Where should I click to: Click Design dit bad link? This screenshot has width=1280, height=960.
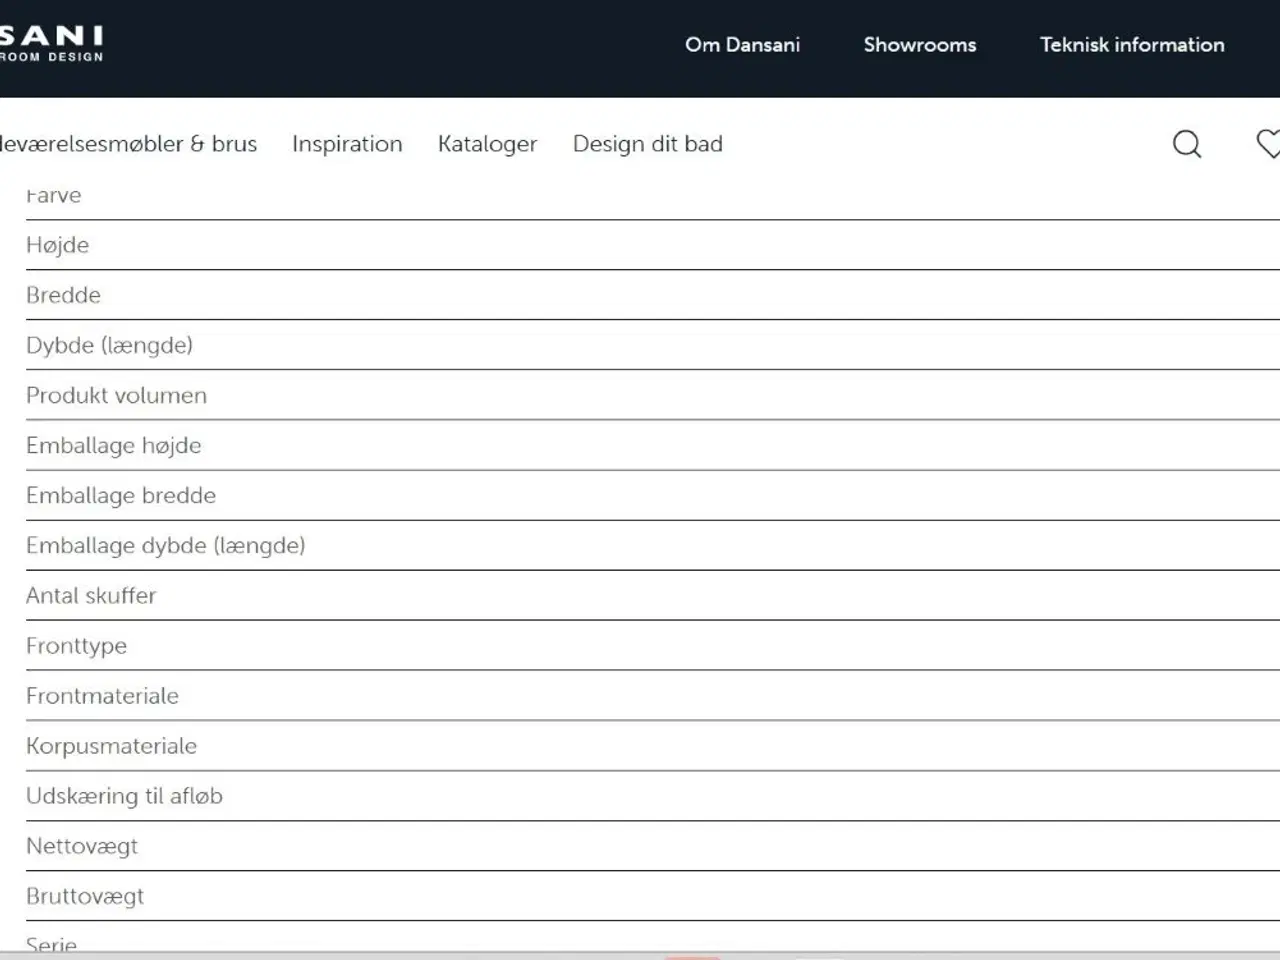pos(647,144)
